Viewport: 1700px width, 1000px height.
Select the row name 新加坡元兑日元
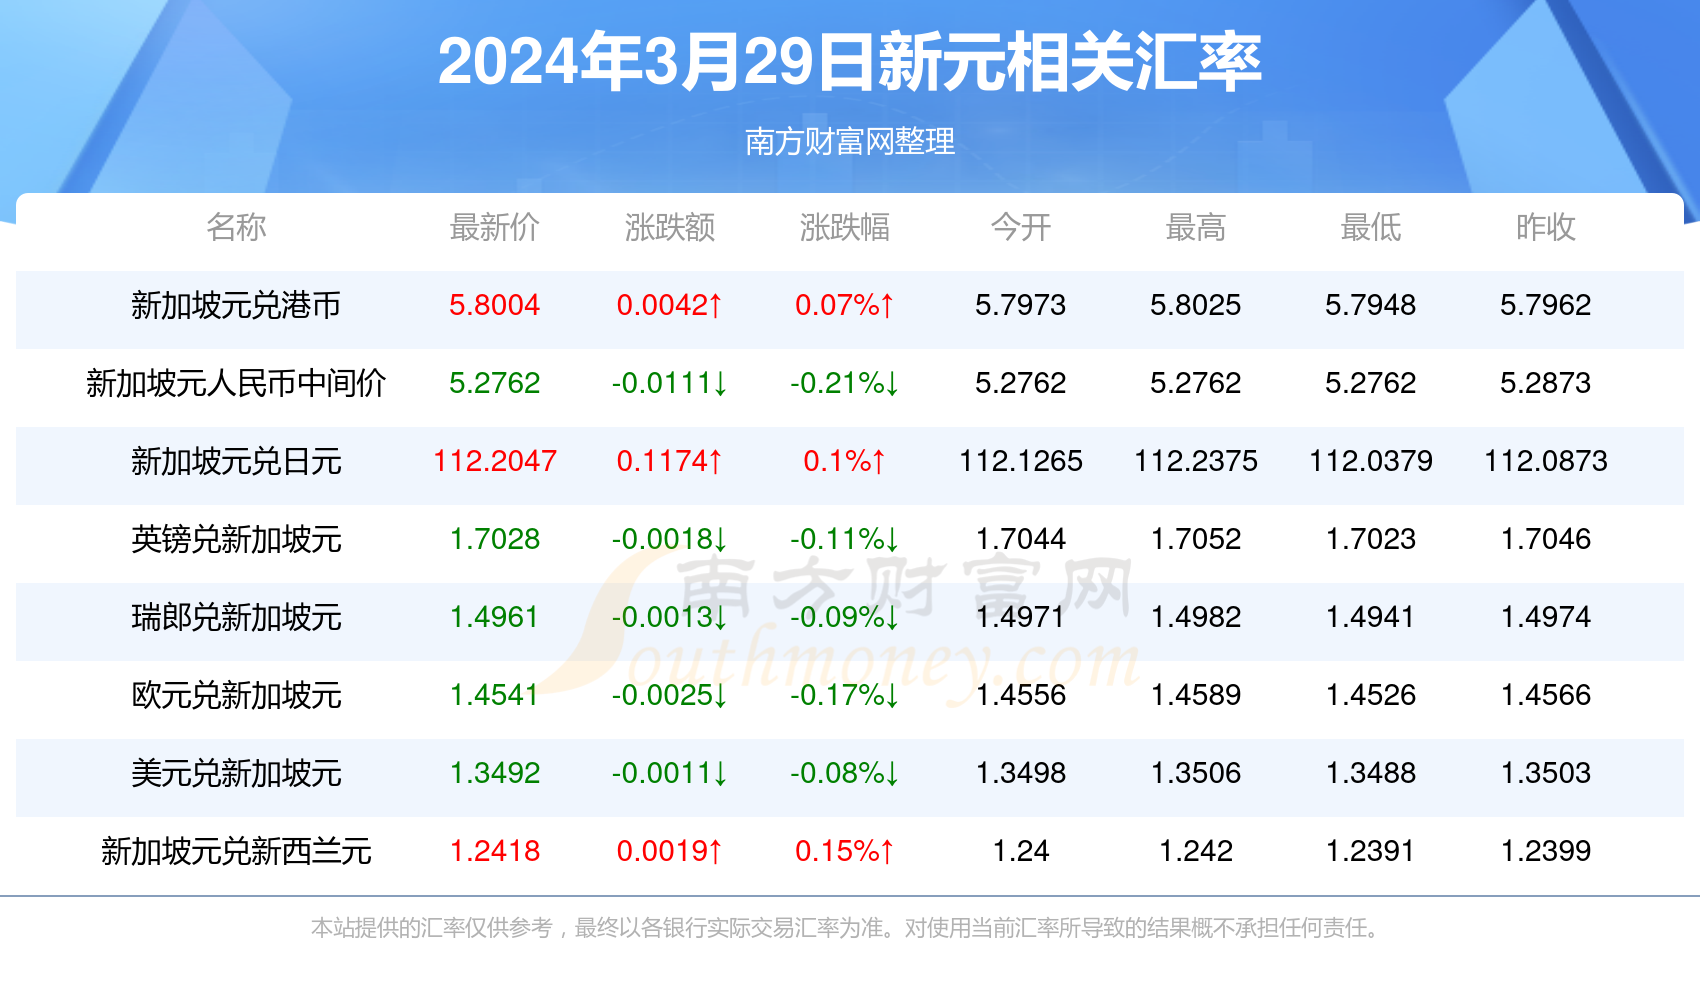[236, 461]
